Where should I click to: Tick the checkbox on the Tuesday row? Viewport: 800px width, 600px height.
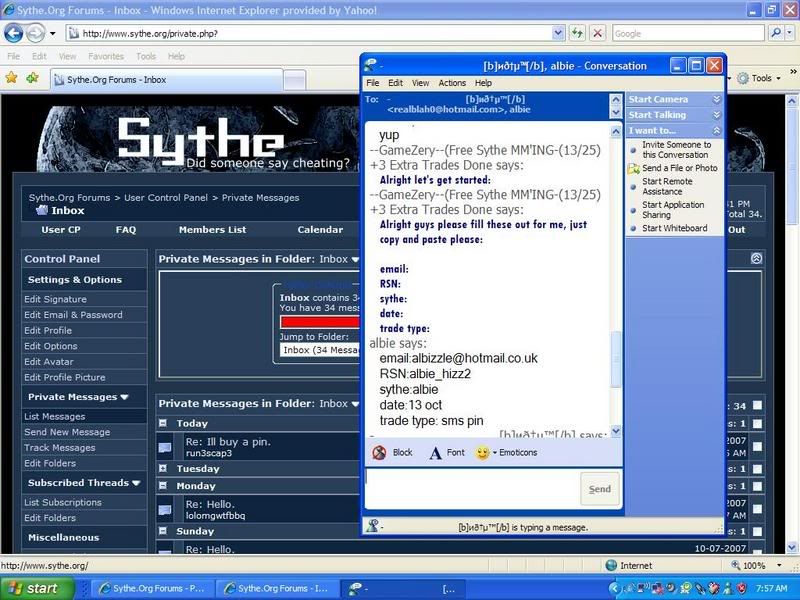pos(757,469)
